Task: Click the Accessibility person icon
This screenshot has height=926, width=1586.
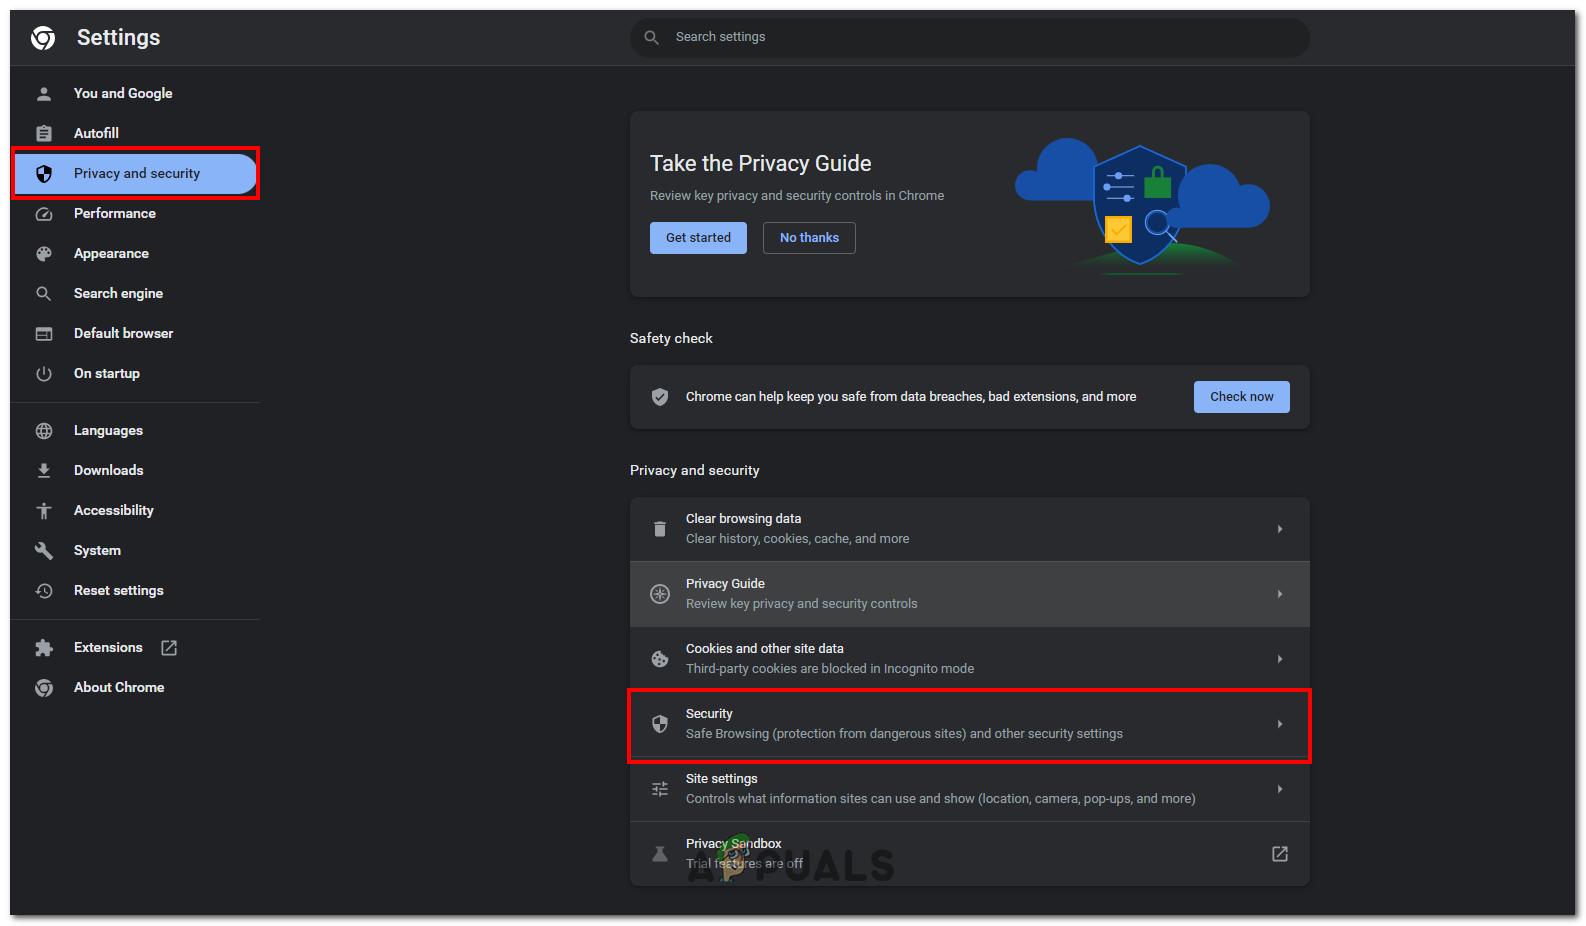Action: tap(44, 511)
